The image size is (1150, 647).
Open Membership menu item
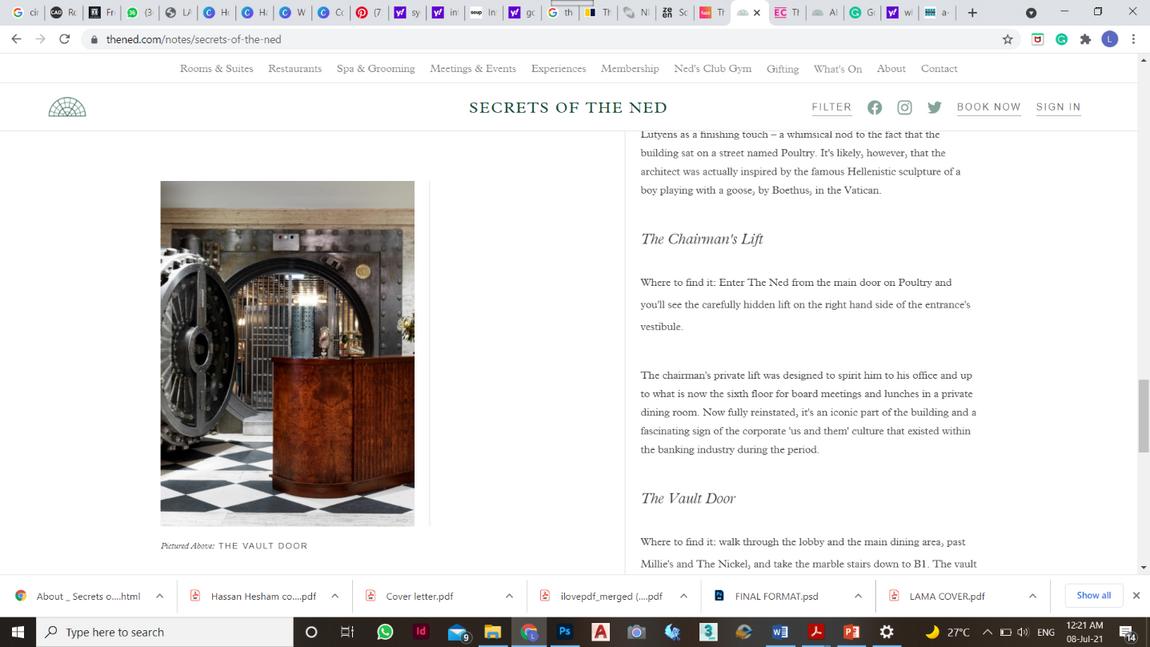point(630,68)
